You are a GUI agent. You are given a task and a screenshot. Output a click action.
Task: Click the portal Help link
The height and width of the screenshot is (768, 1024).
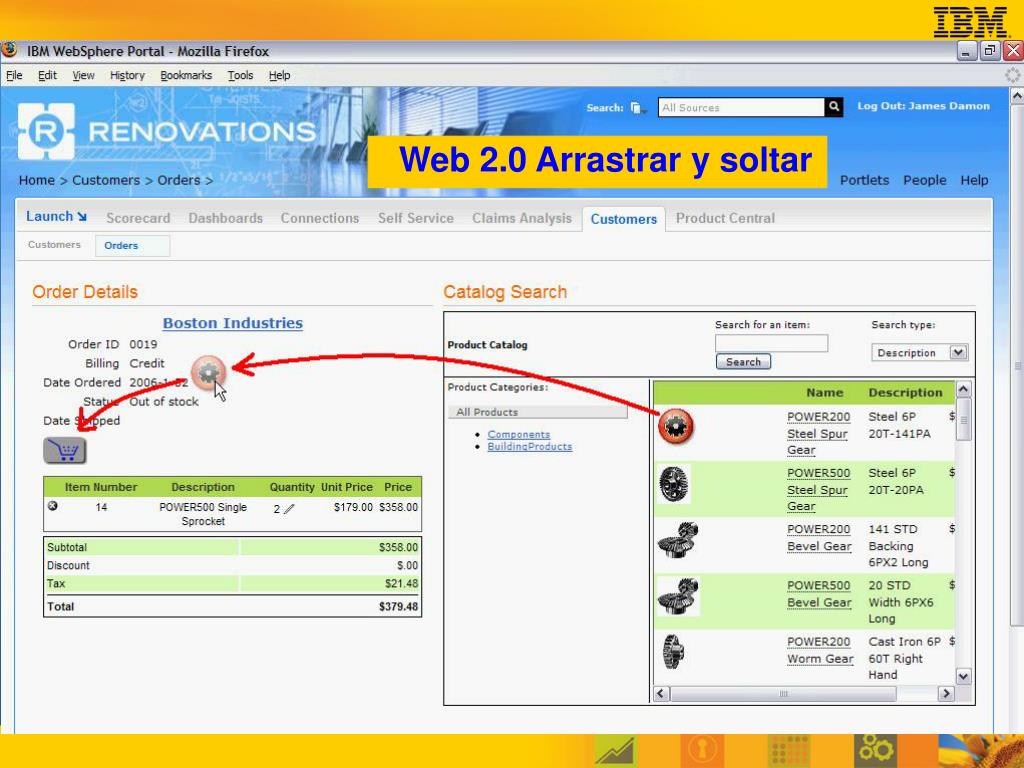tap(974, 180)
